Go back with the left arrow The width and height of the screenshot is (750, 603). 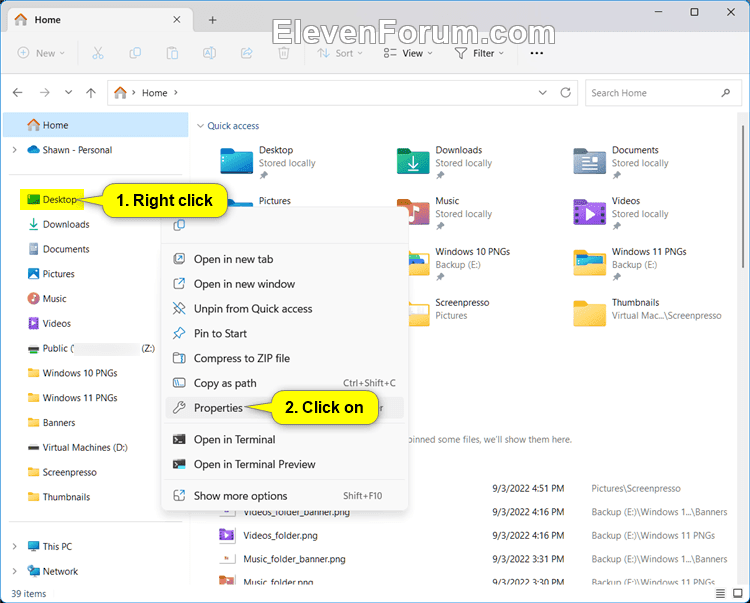coord(18,92)
